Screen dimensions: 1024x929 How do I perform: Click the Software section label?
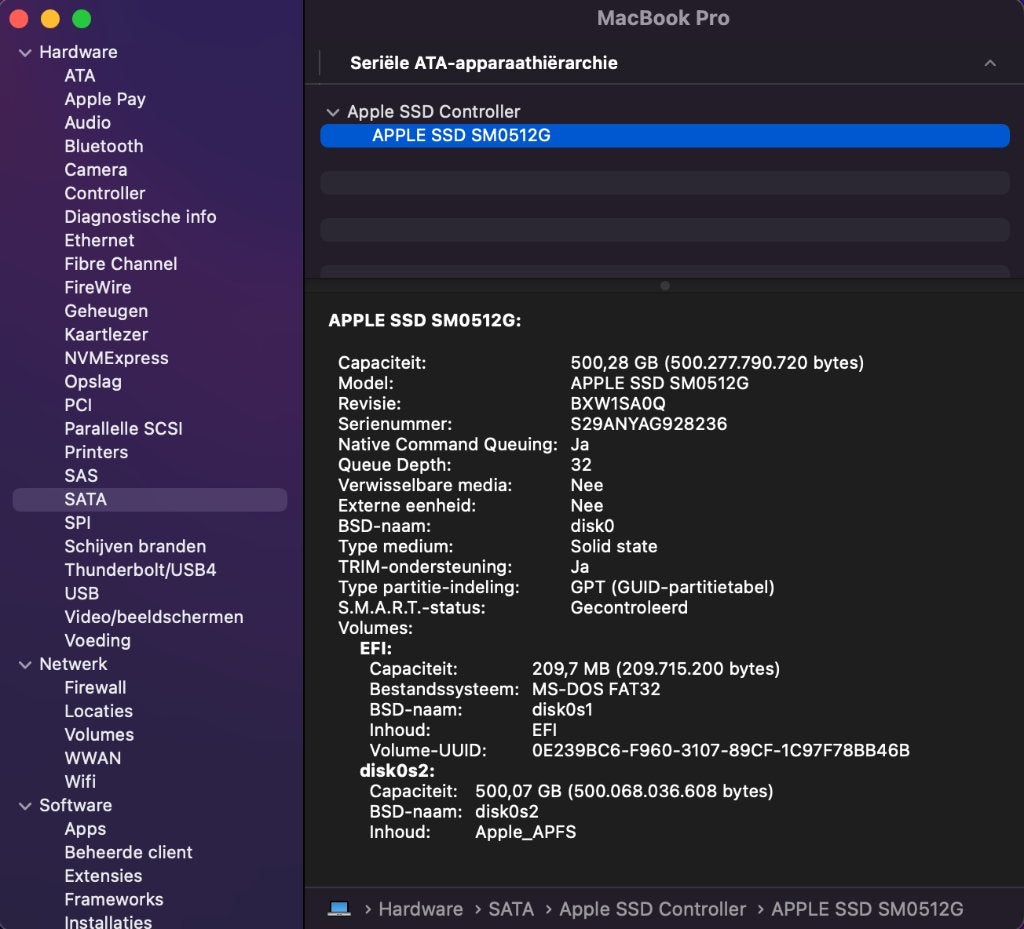(x=75, y=805)
